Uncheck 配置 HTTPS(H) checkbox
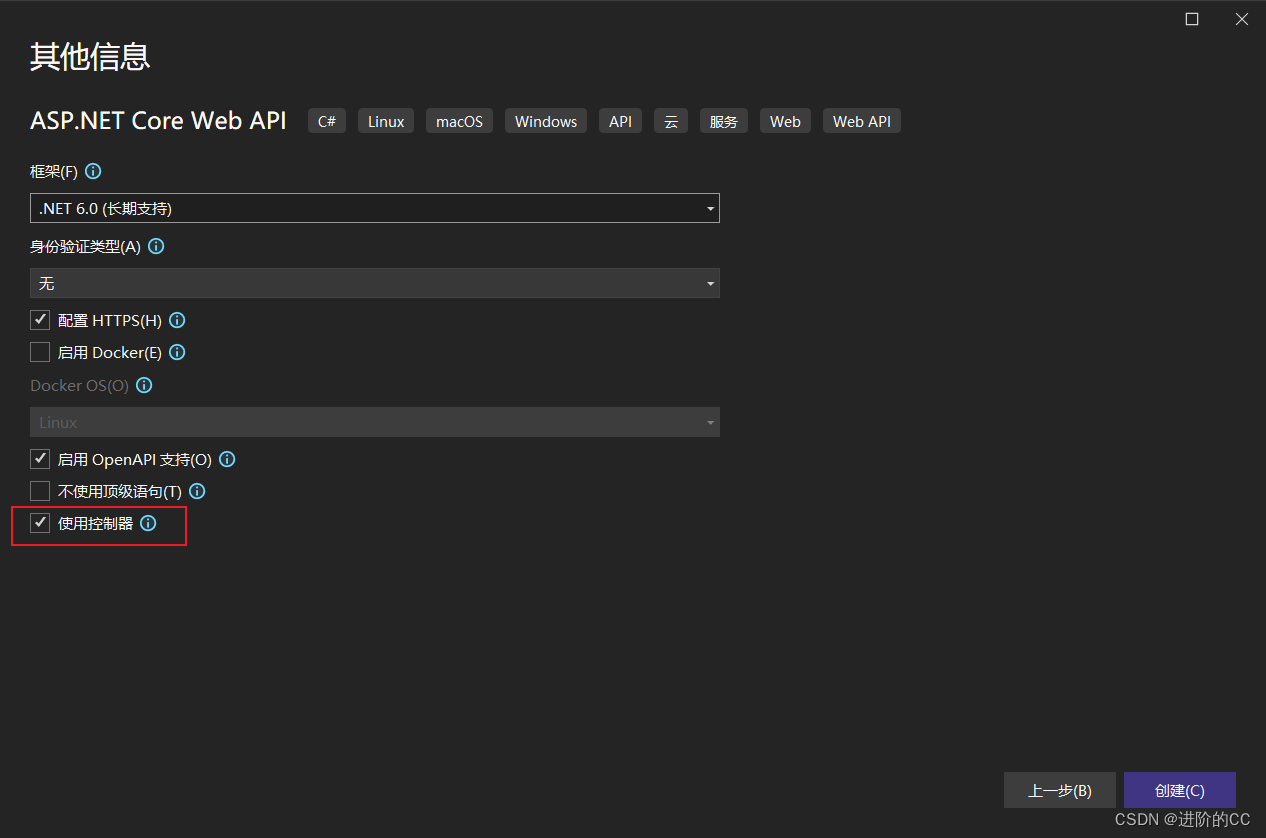1266x838 pixels. click(x=40, y=320)
